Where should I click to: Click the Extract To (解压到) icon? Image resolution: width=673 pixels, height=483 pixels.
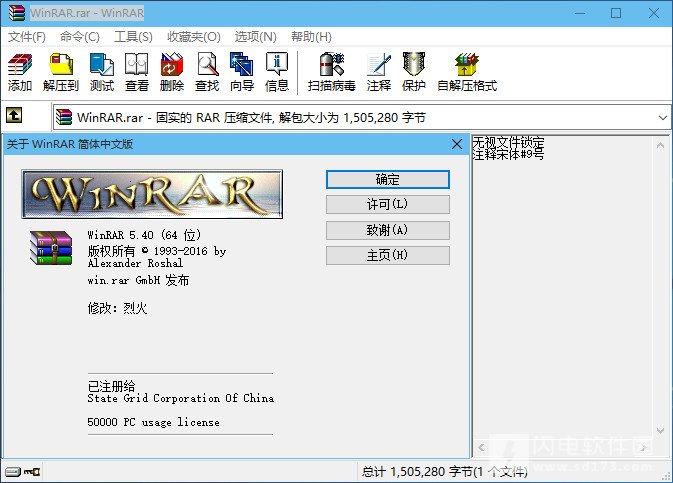(x=61, y=72)
